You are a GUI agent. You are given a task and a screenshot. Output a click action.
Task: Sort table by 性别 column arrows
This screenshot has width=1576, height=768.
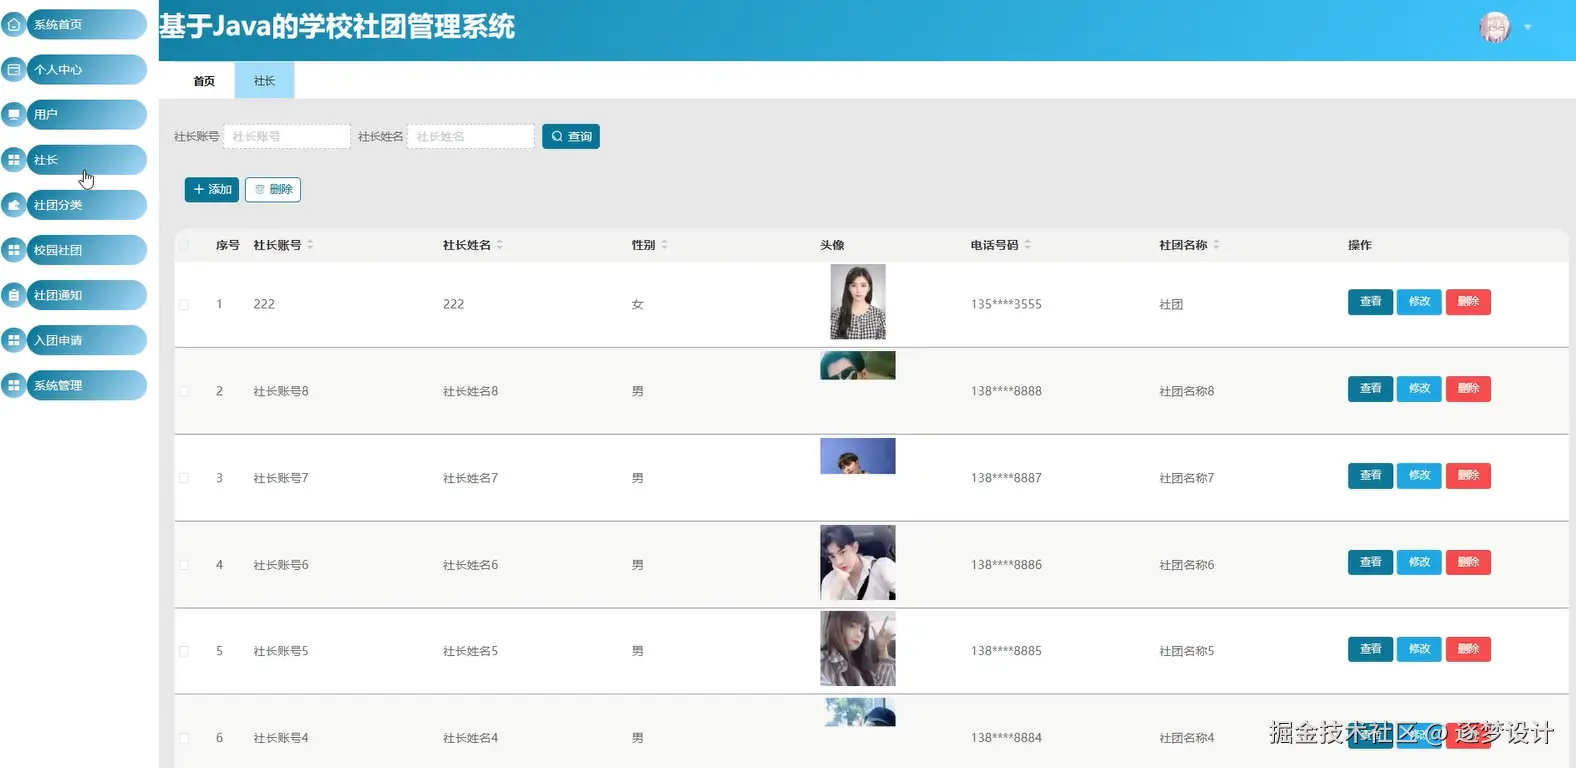[x=664, y=244]
